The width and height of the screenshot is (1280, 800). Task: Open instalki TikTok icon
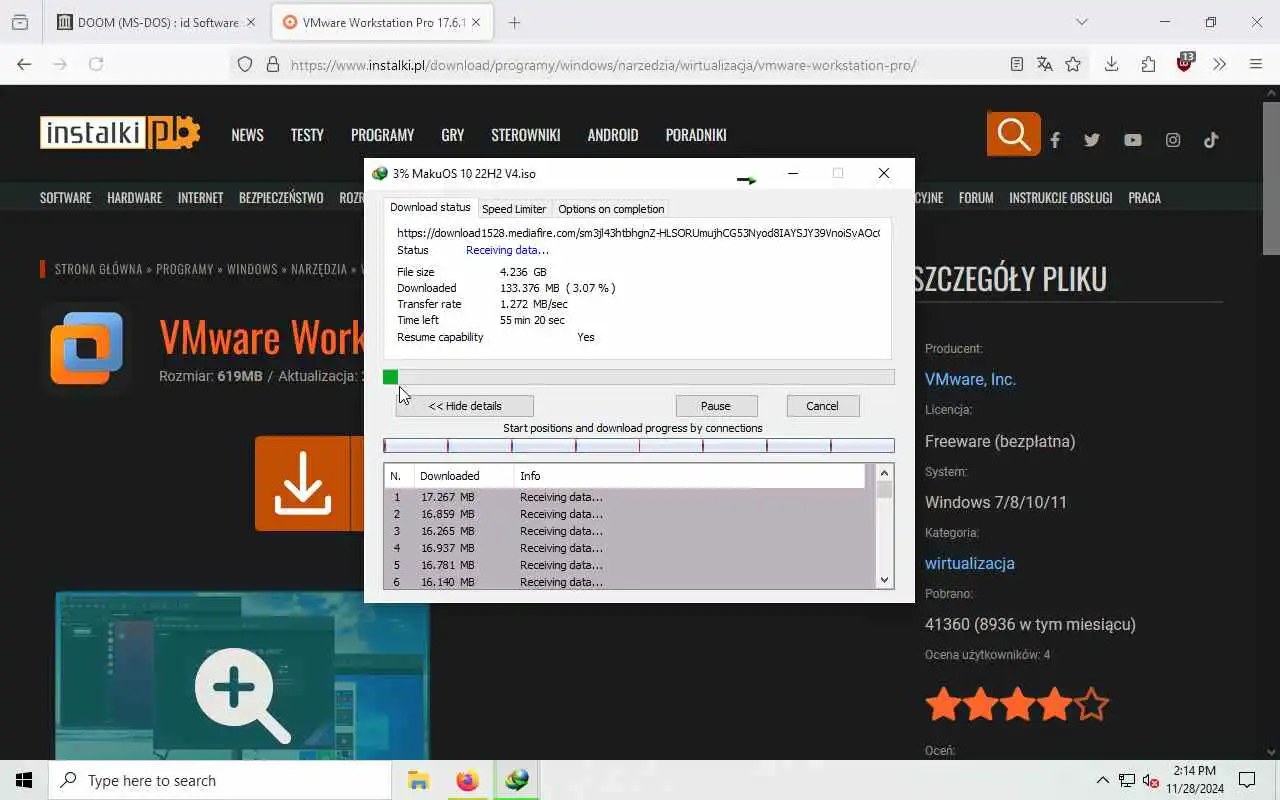pos(1211,140)
